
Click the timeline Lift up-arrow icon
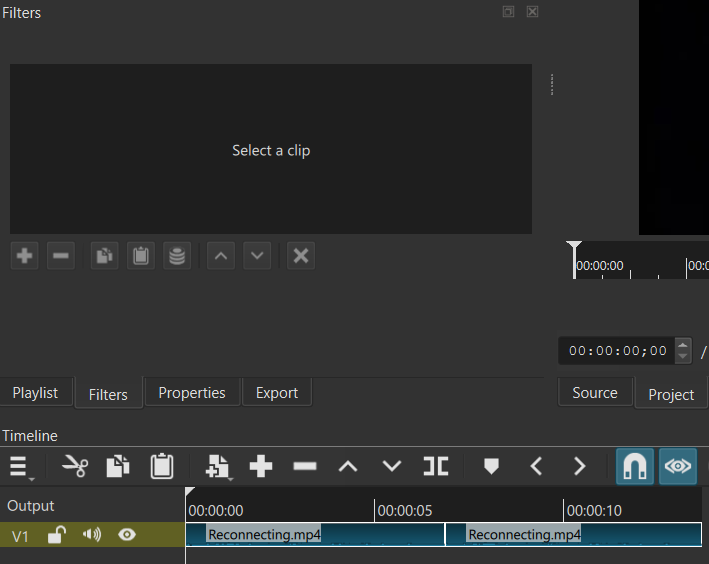click(x=347, y=466)
